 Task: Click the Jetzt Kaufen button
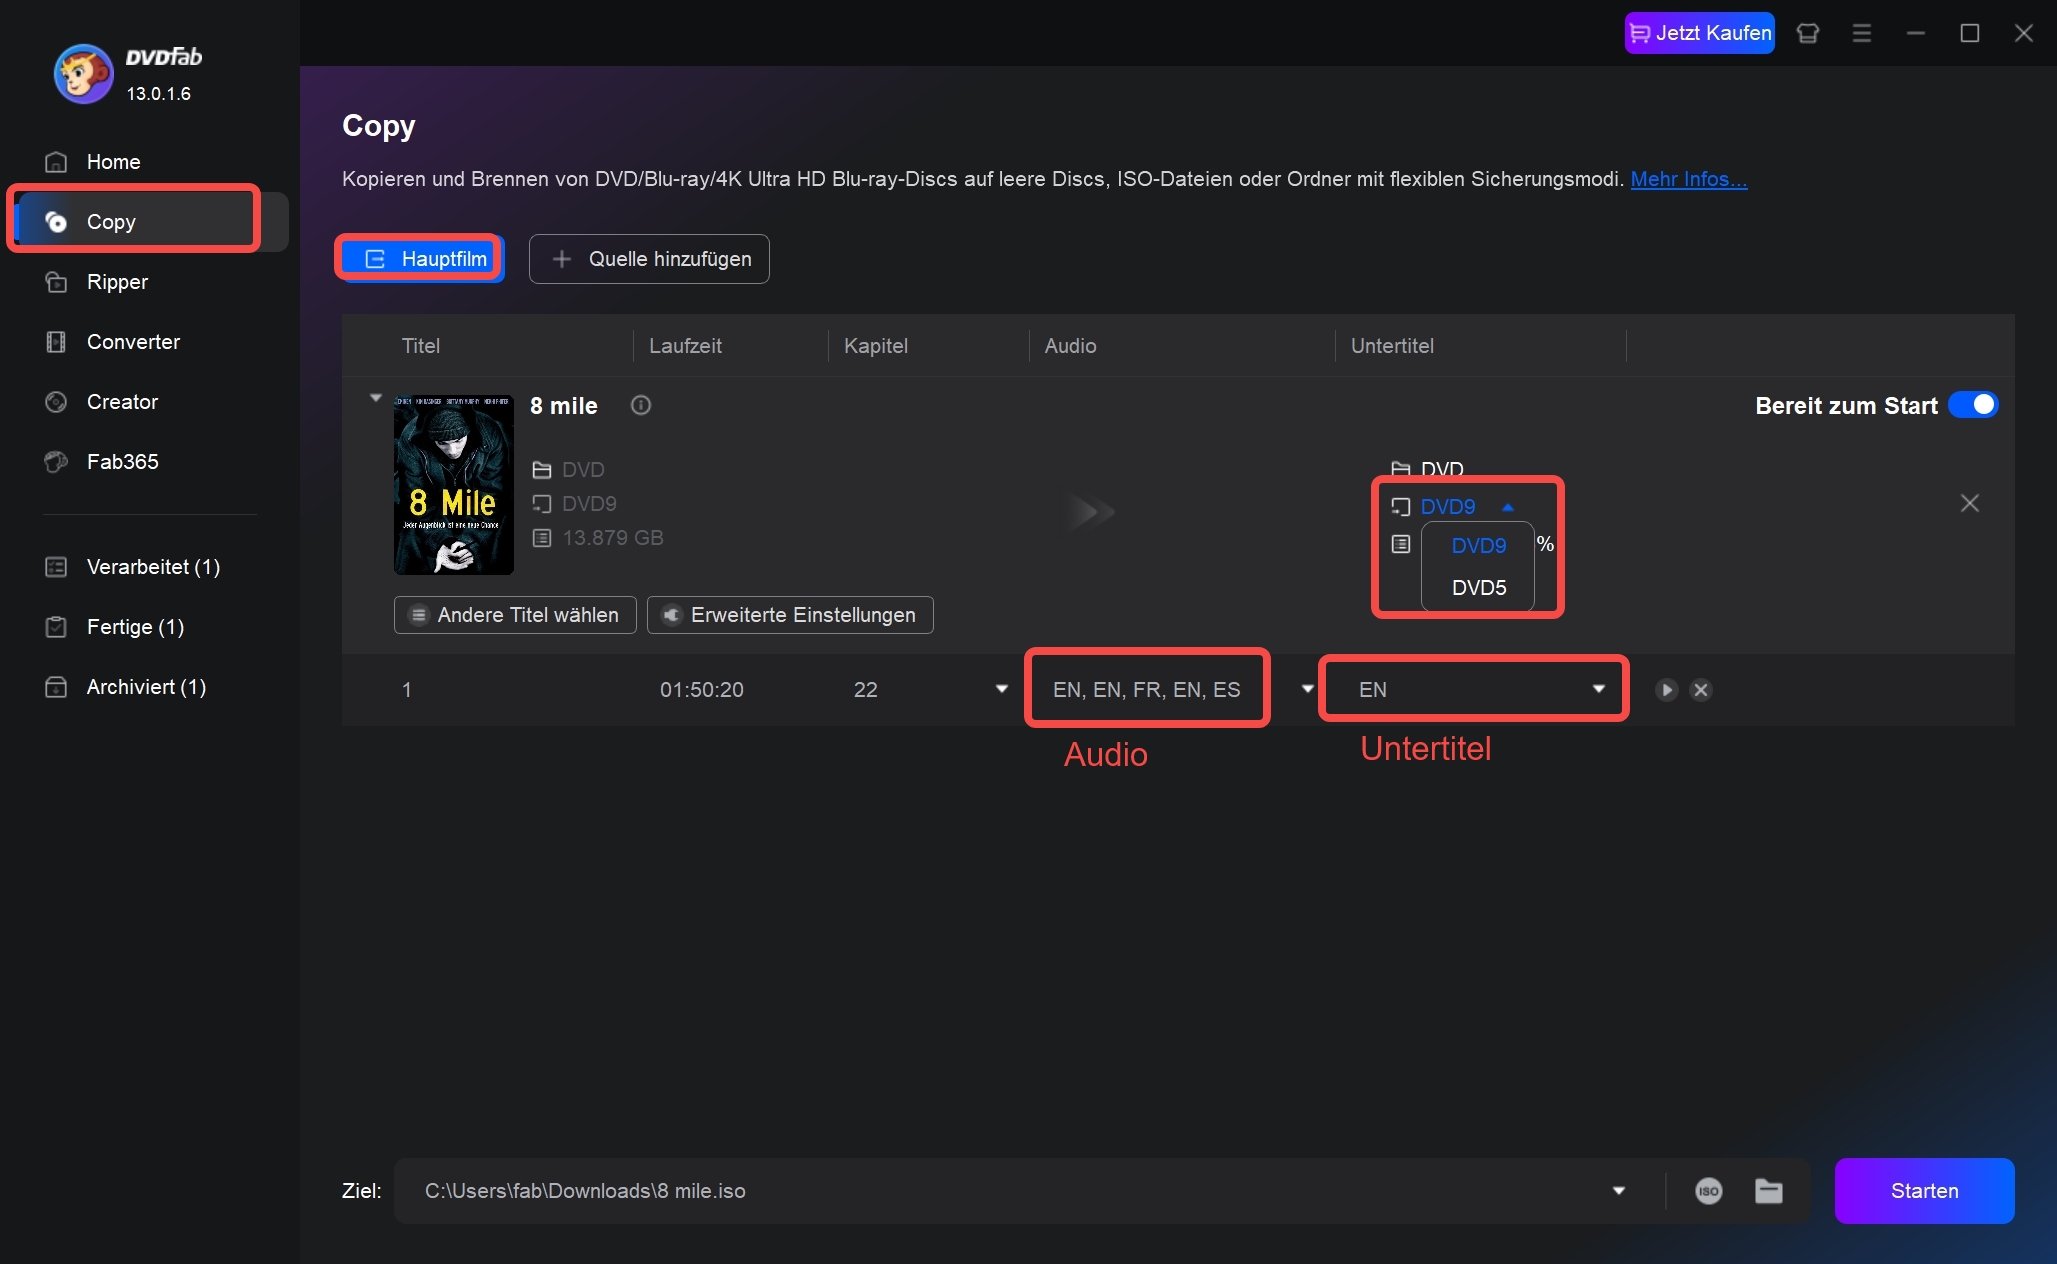pos(1699,33)
